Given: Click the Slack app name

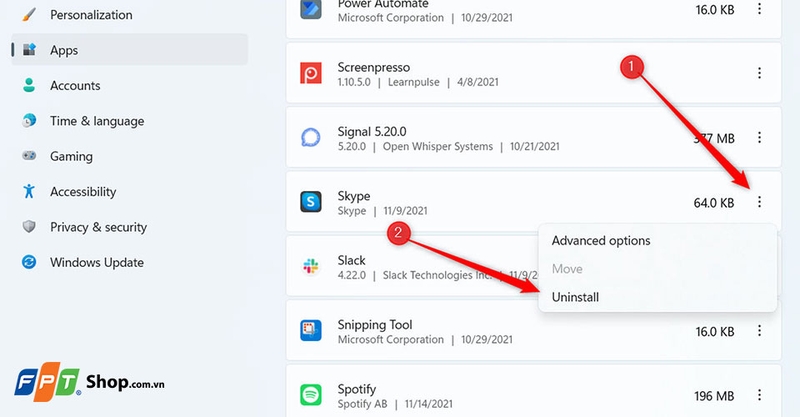Looking at the screenshot, I should tap(352, 260).
